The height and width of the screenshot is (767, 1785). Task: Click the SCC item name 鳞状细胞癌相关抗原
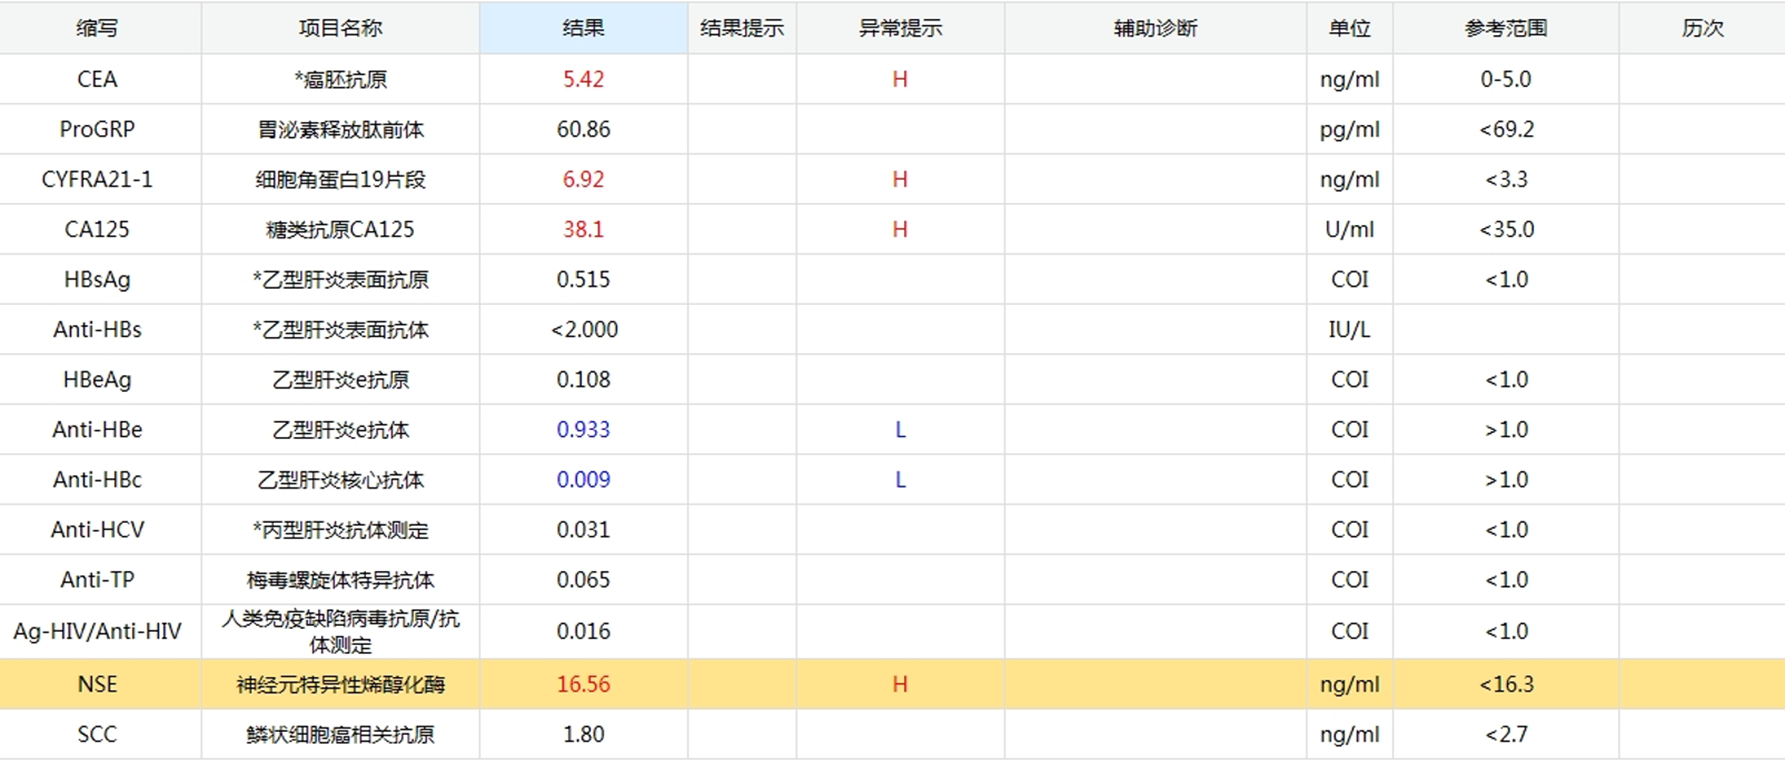coord(340,734)
